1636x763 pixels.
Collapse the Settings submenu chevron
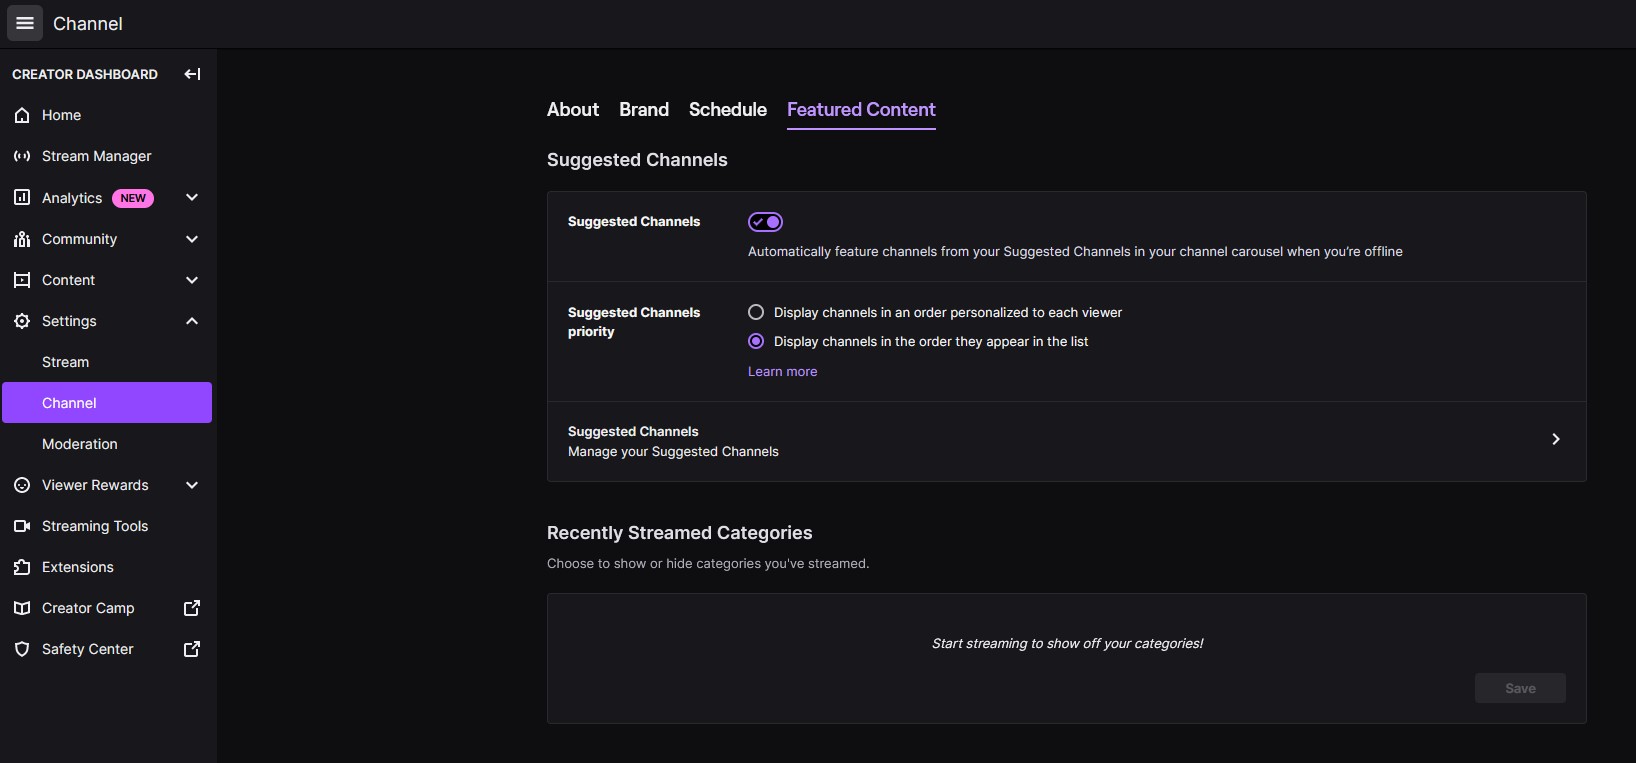[192, 321]
